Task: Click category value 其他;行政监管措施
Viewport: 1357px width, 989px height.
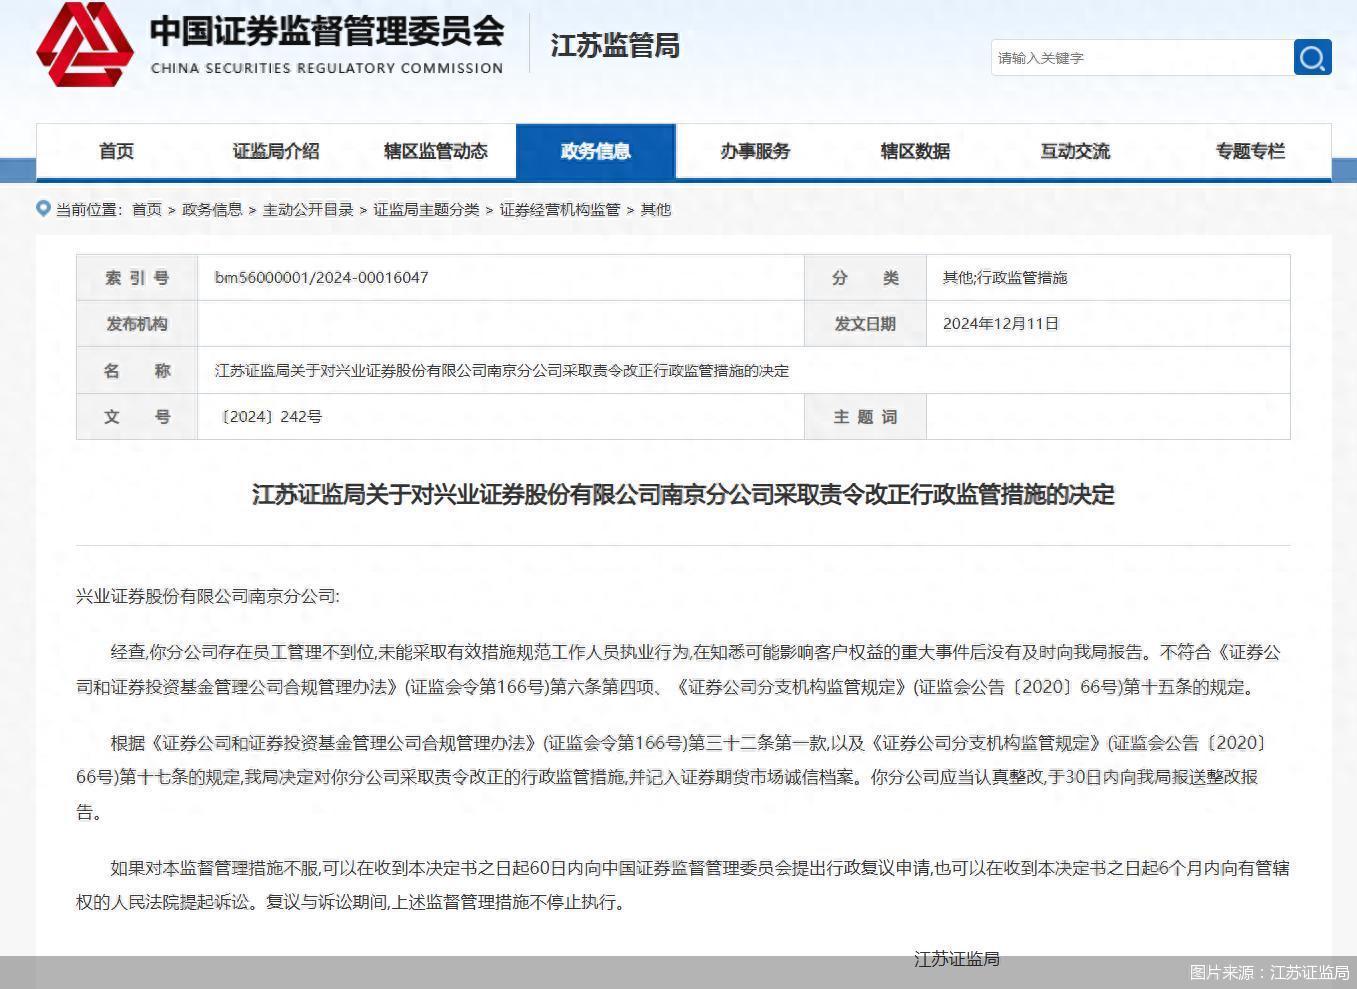Action: tap(1005, 277)
